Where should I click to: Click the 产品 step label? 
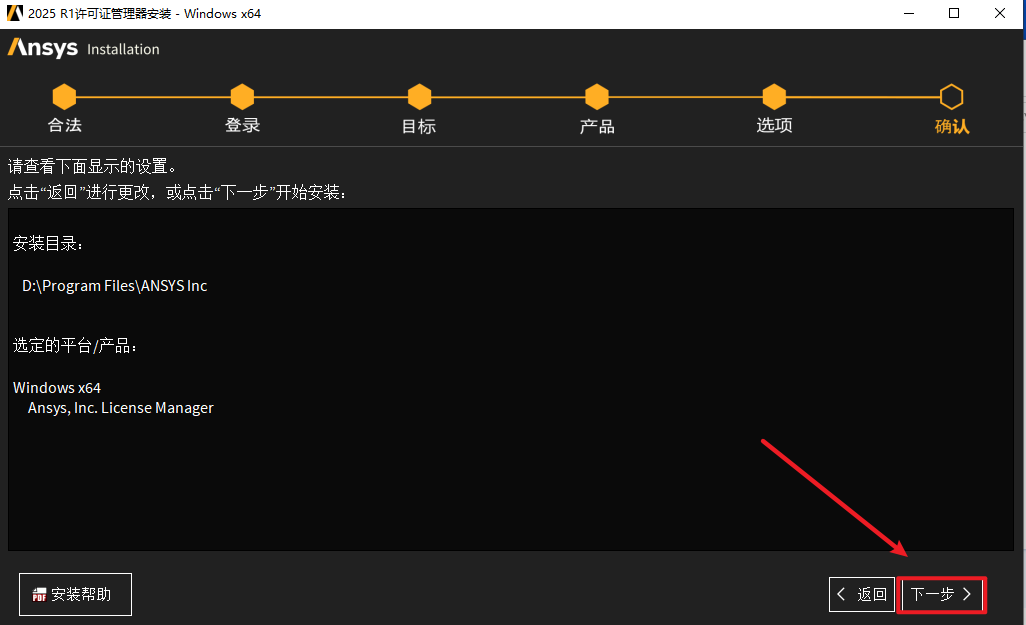coord(597,126)
